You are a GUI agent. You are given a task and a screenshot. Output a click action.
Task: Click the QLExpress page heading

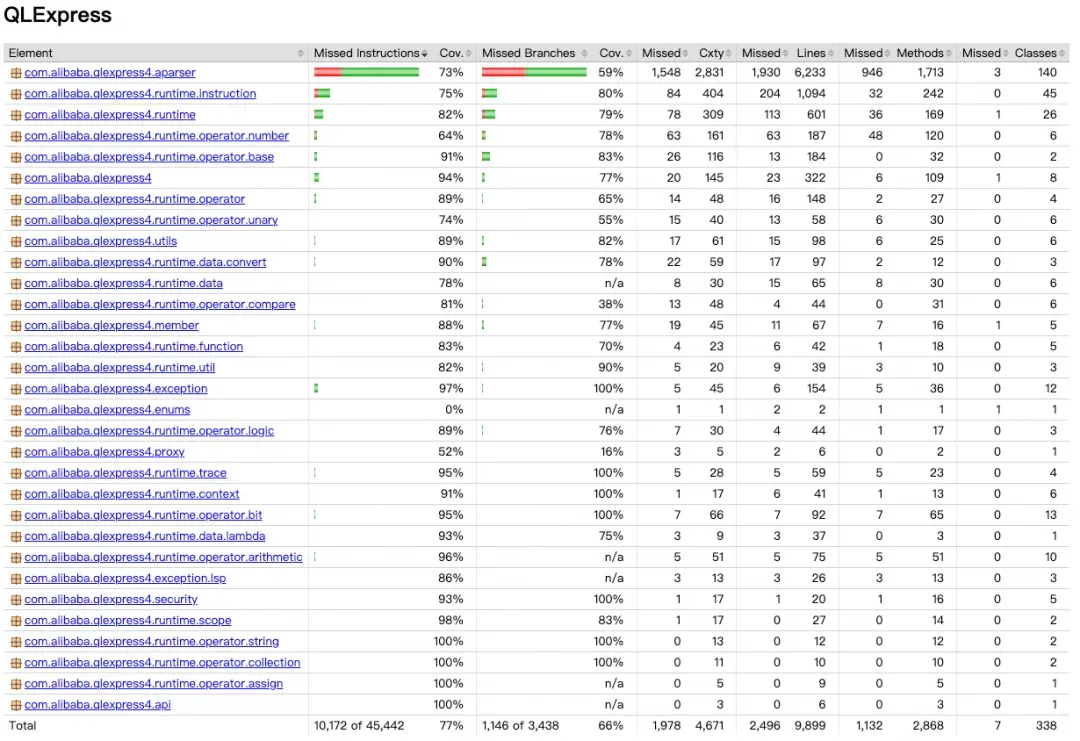(x=58, y=15)
